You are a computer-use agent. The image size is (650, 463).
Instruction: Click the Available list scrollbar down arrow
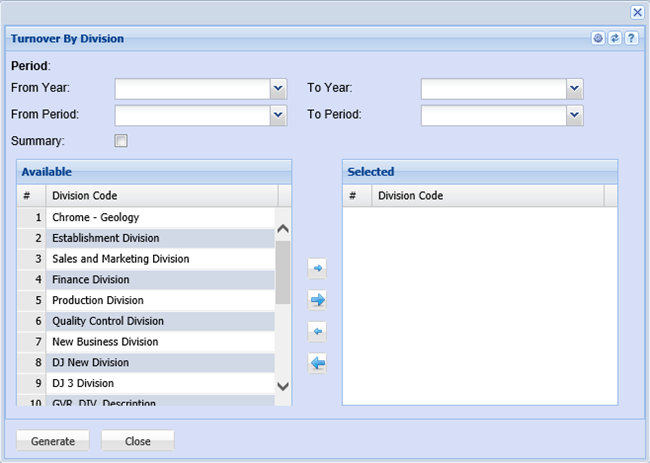tap(282, 385)
